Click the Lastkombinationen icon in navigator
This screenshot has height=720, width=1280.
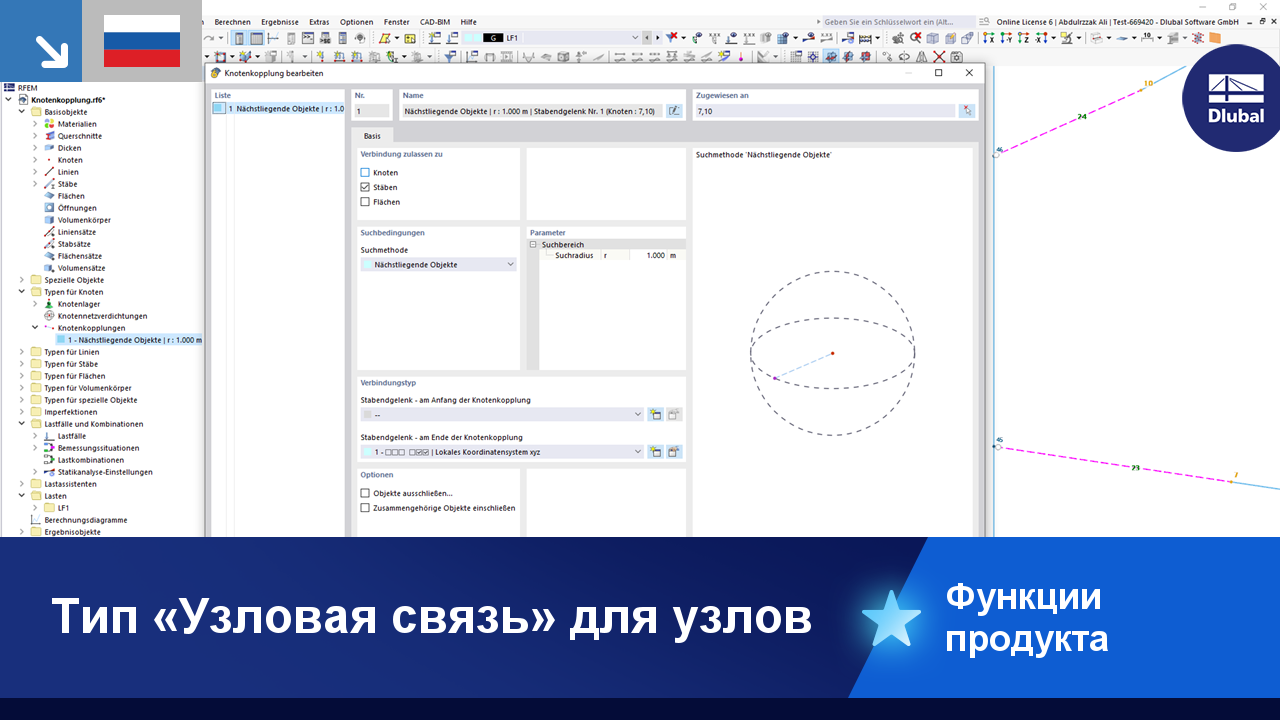tap(49, 460)
